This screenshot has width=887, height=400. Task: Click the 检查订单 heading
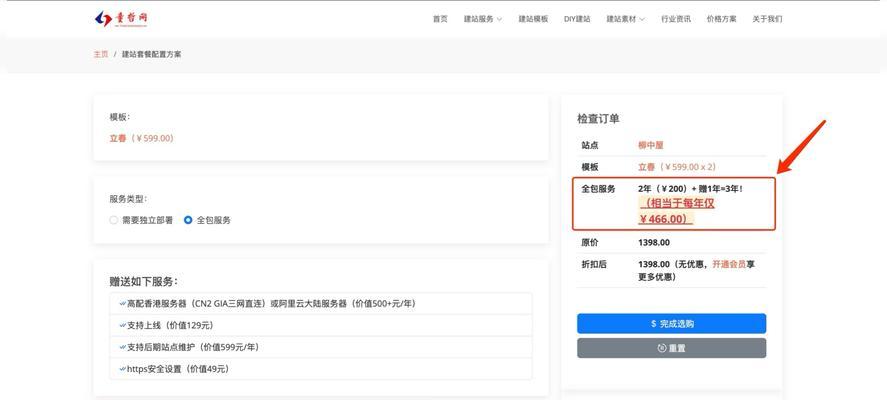[x=598, y=119]
